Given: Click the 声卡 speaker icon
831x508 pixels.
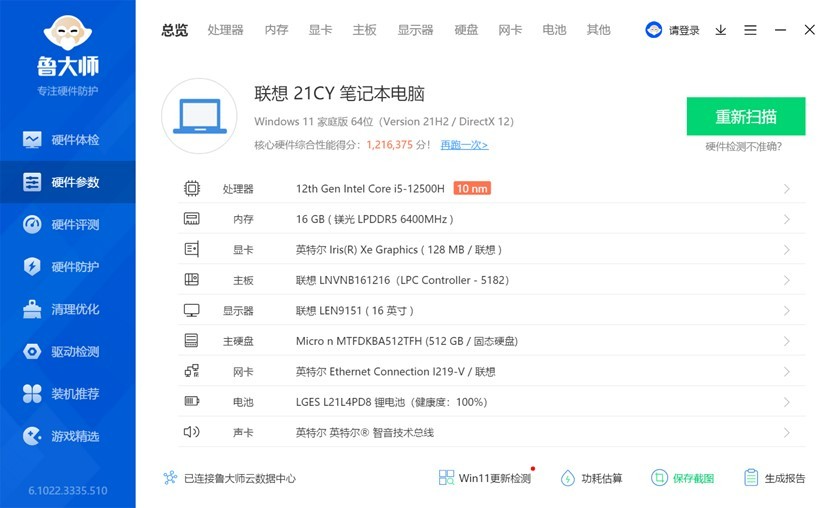Looking at the screenshot, I should click(191, 432).
